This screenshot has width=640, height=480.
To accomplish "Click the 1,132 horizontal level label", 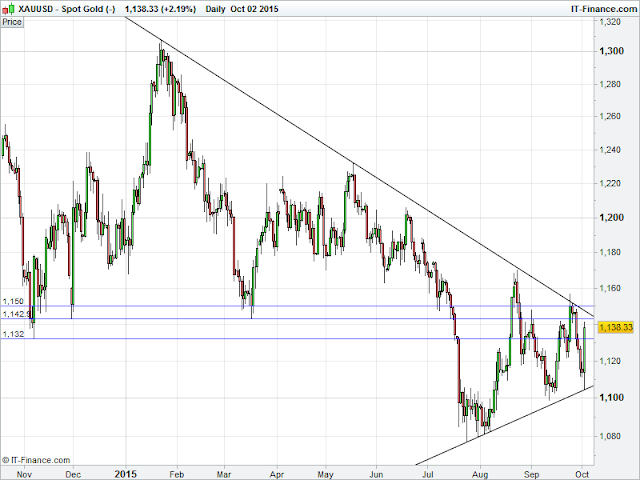I will pos(13,334).
